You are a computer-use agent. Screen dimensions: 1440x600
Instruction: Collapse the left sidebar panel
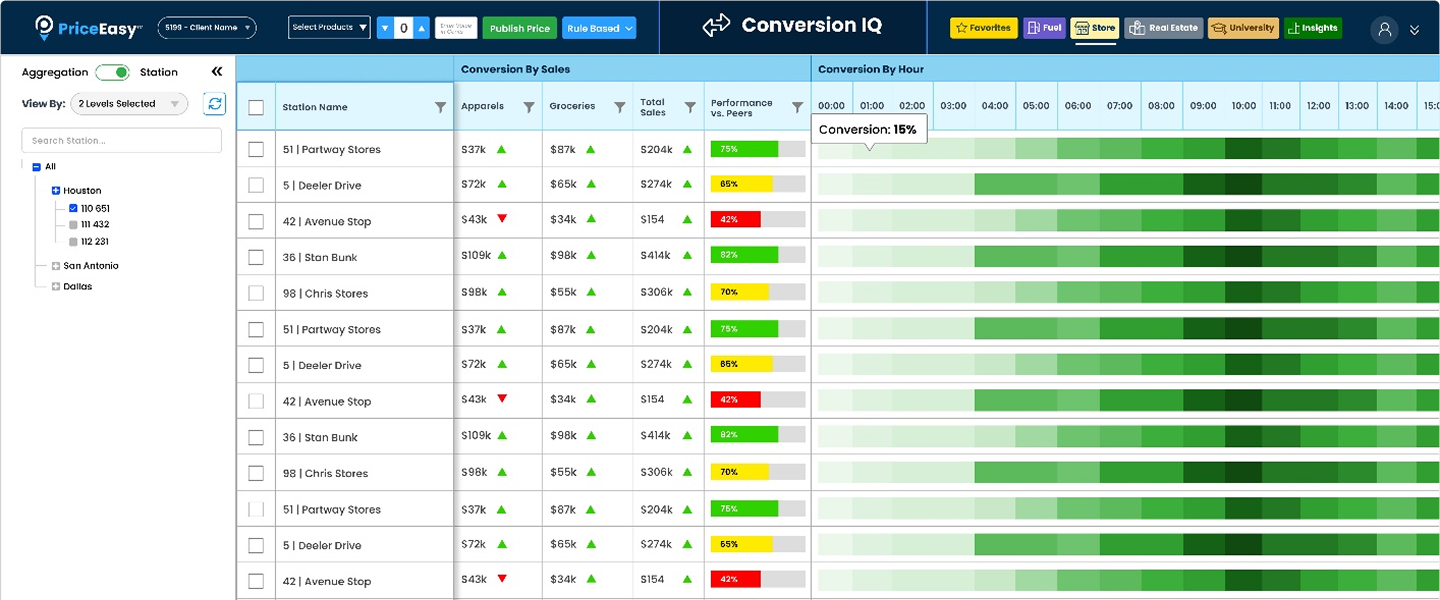pyautogui.click(x=216, y=71)
